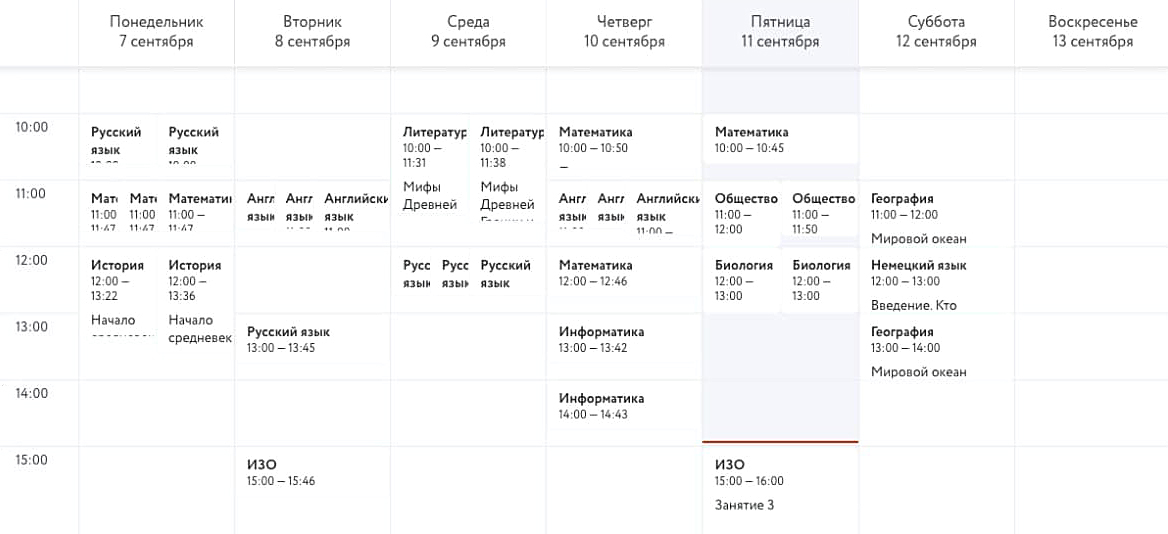Viewport: 1168px width, 534px height.
Task: Open Friday Биология lesson on the left
Action: tap(741, 280)
